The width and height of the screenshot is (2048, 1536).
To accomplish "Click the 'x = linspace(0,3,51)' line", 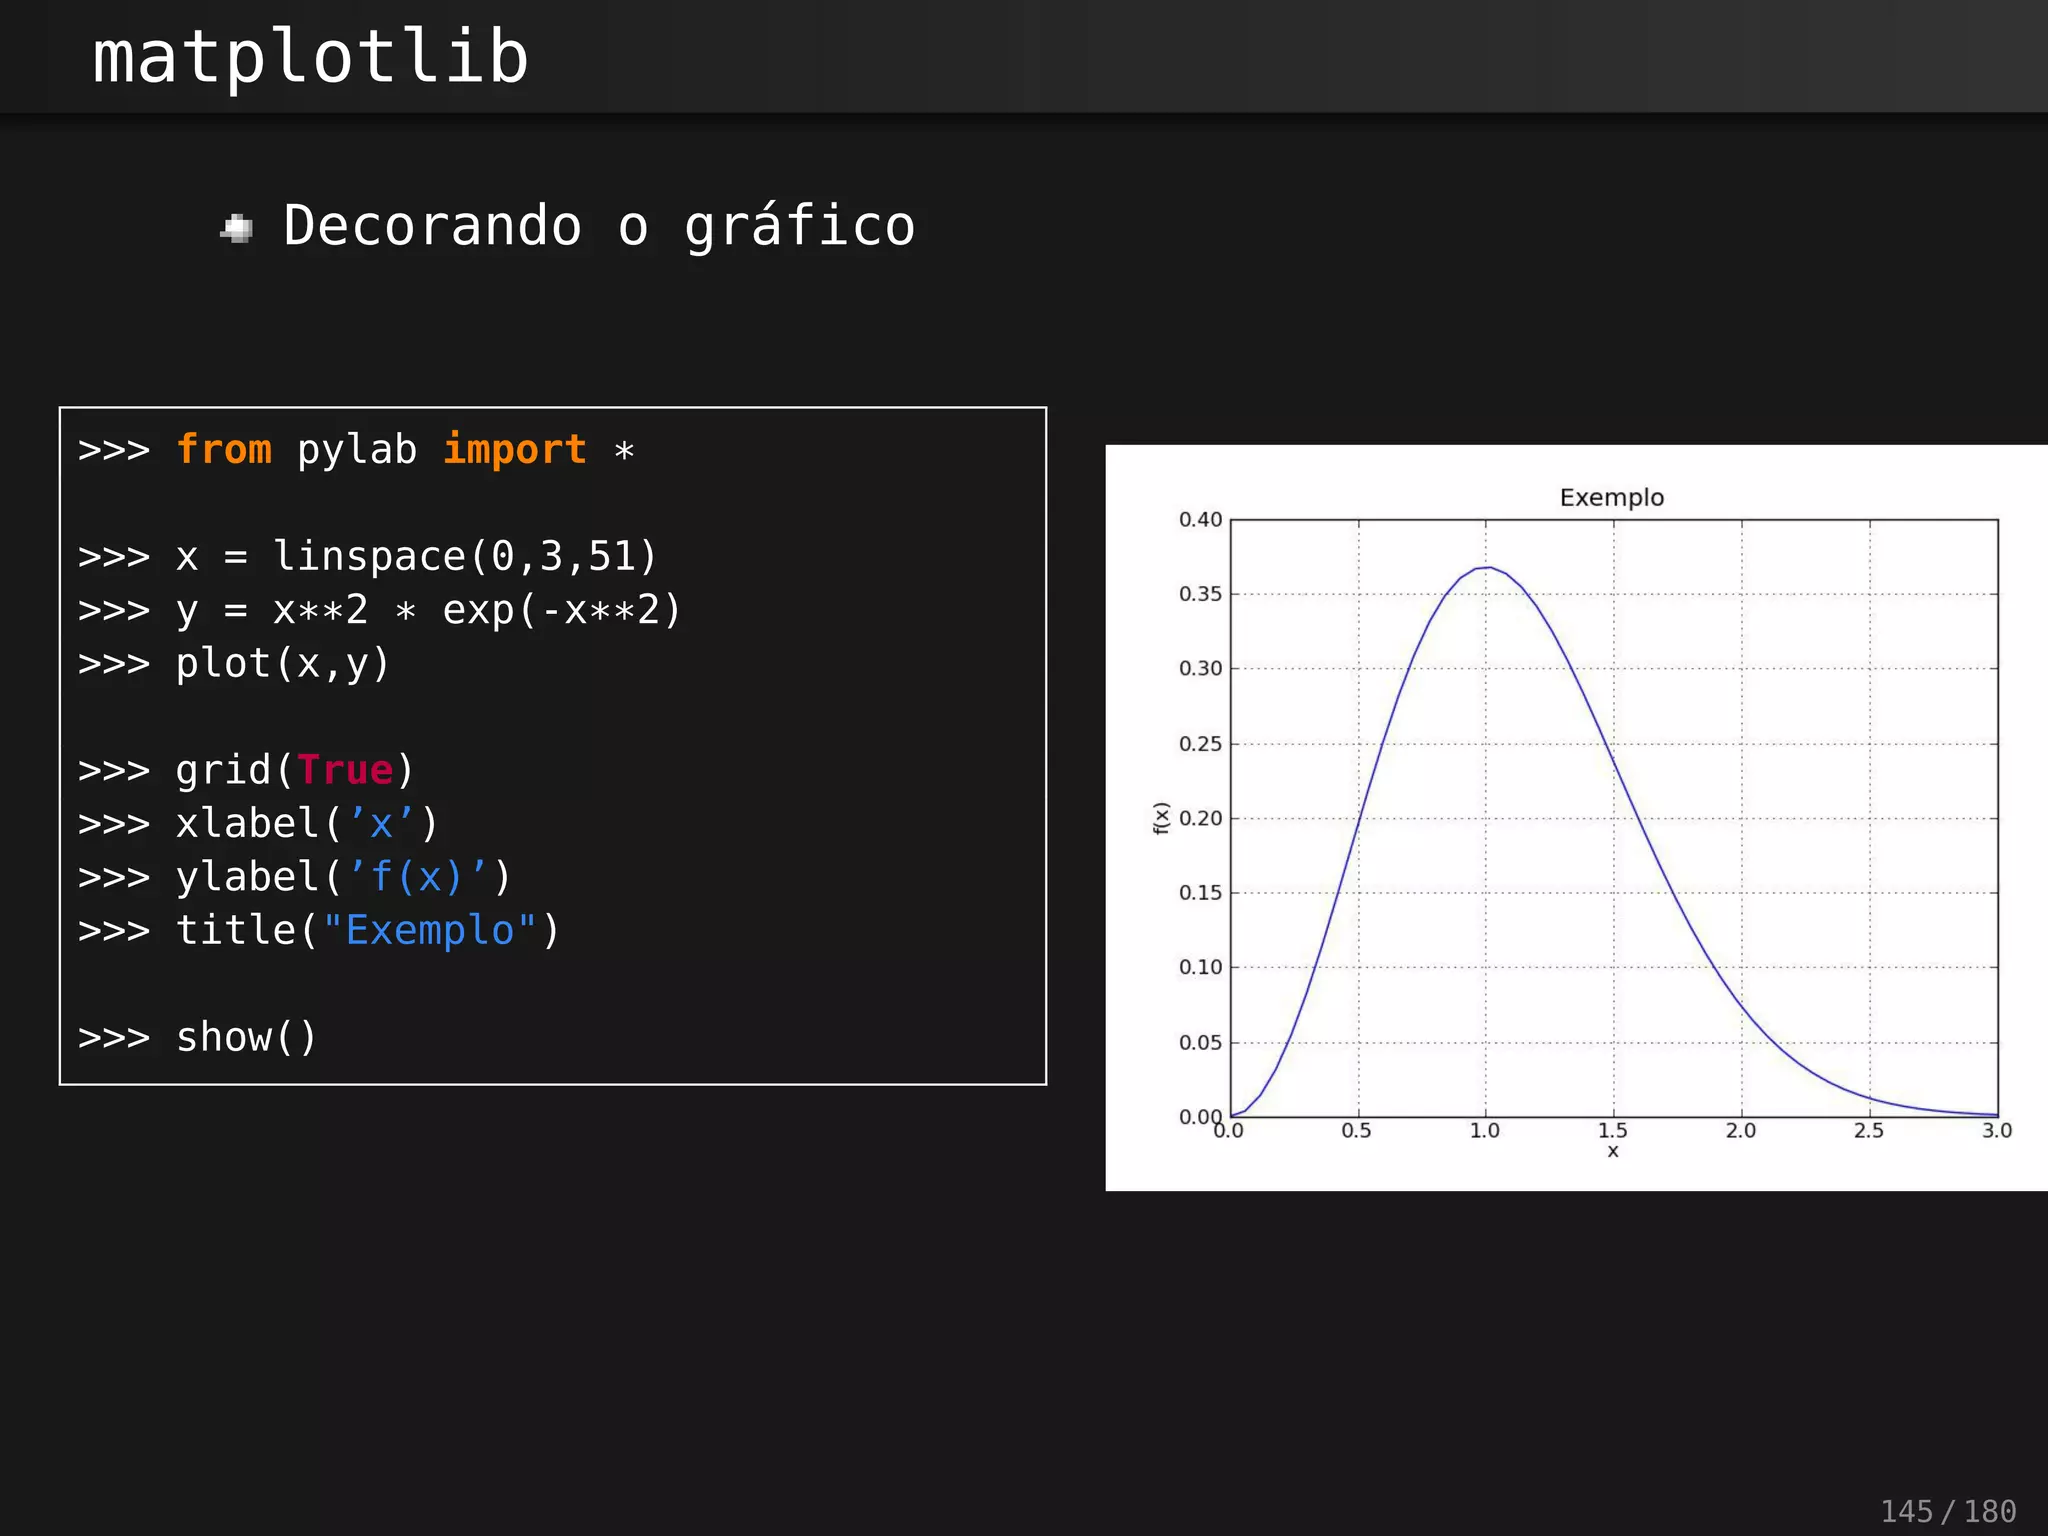I will pos(368,557).
